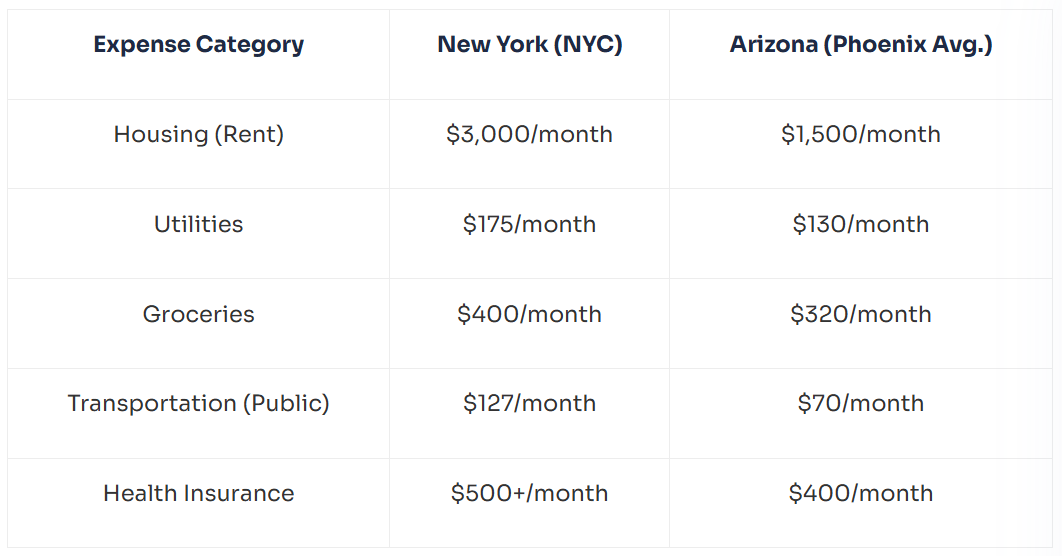Click the $400/month Arizona health insurance cell

pyautogui.click(x=860, y=493)
